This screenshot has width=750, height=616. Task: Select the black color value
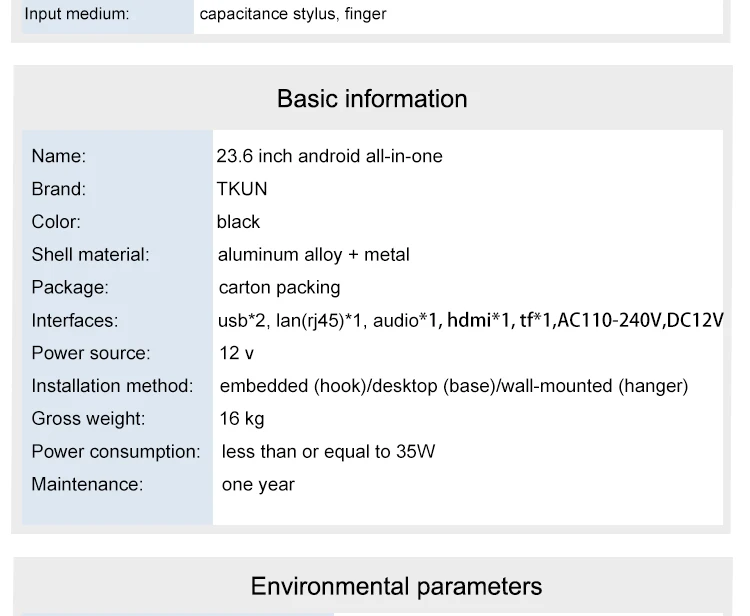(238, 222)
